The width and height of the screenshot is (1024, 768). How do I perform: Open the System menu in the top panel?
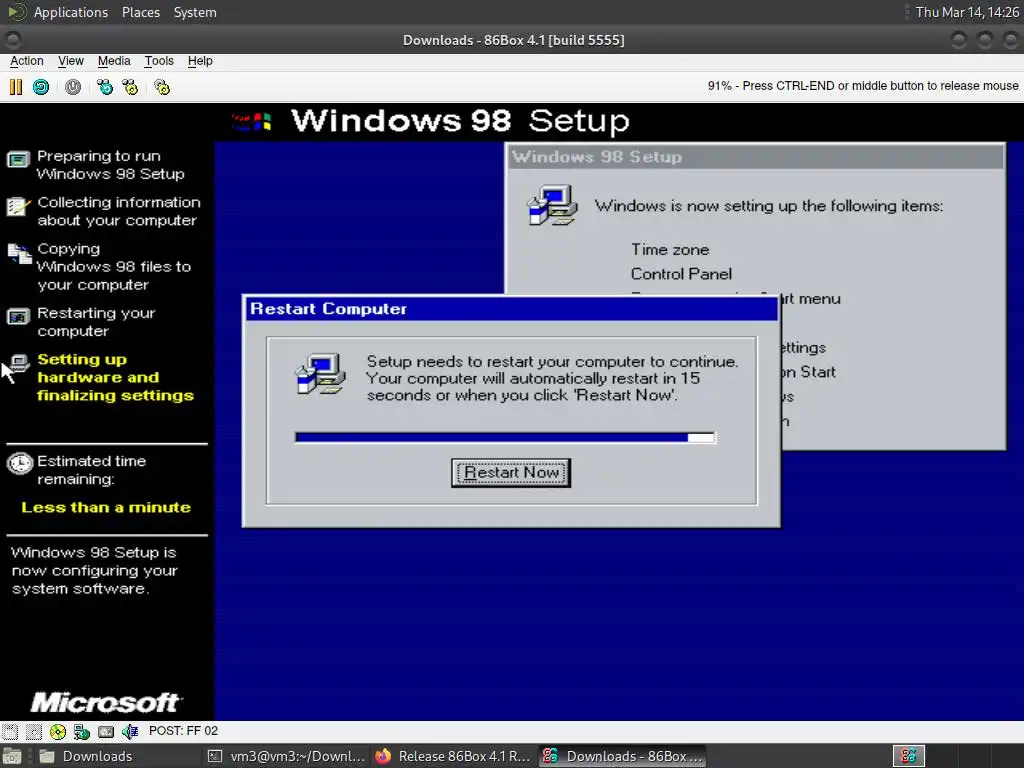point(195,12)
